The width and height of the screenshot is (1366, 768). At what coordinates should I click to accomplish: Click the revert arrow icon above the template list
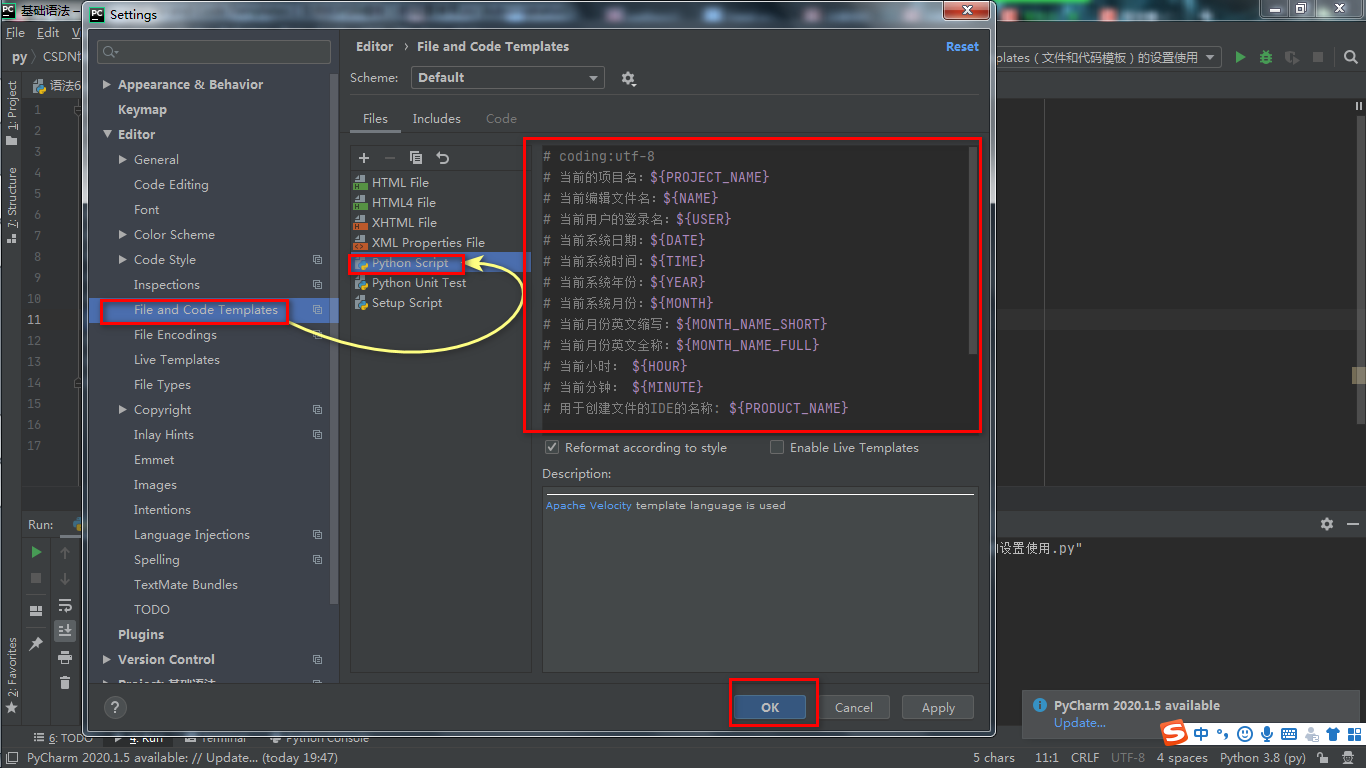[442, 158]
